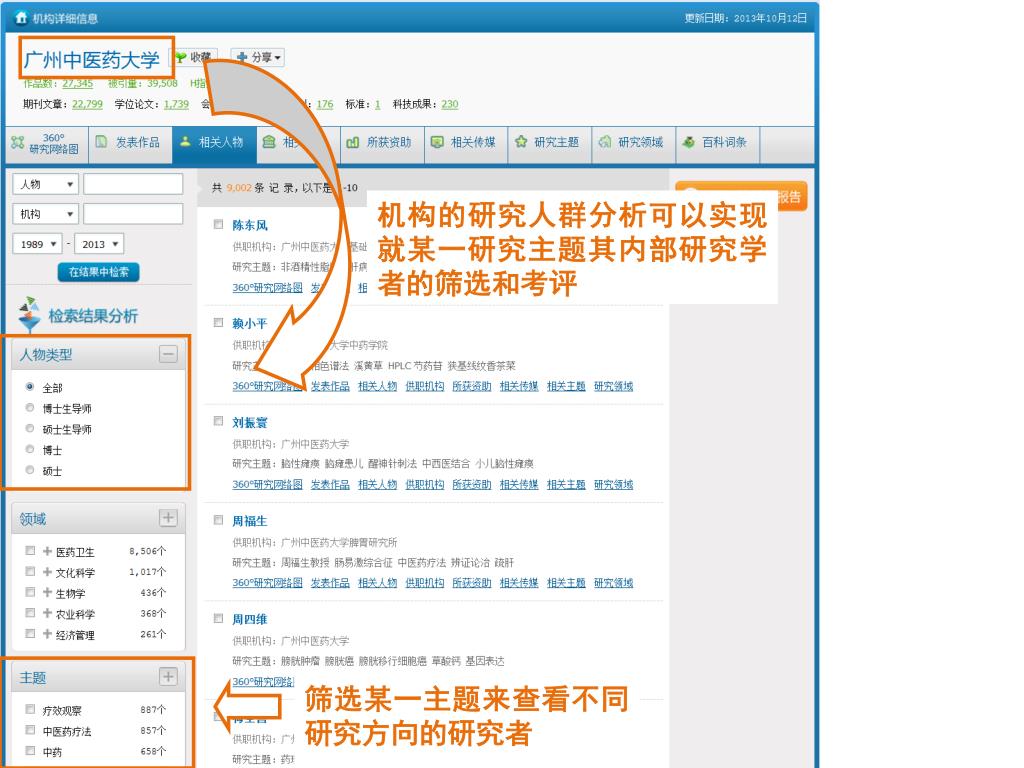Check the 中医药疗法 topic checkbox
Screen dimensions: 1024x768
[30, 730]
